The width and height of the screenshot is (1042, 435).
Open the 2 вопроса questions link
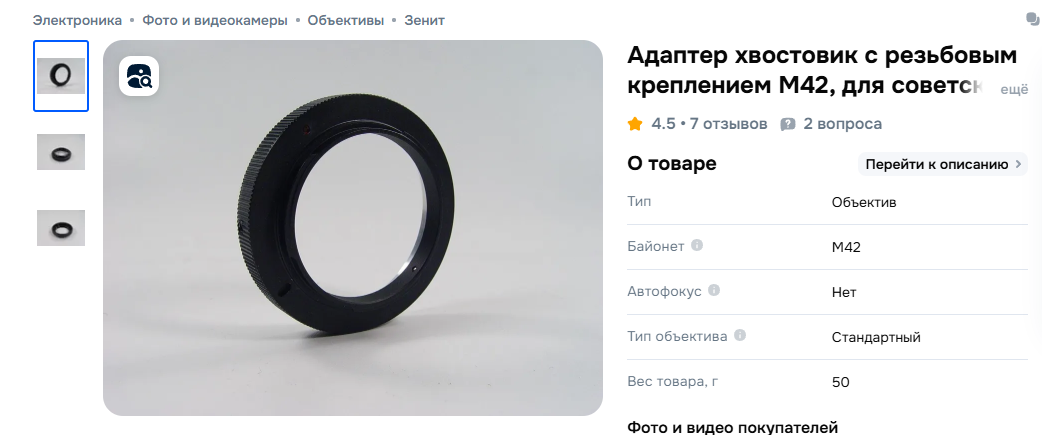point(843,124)
